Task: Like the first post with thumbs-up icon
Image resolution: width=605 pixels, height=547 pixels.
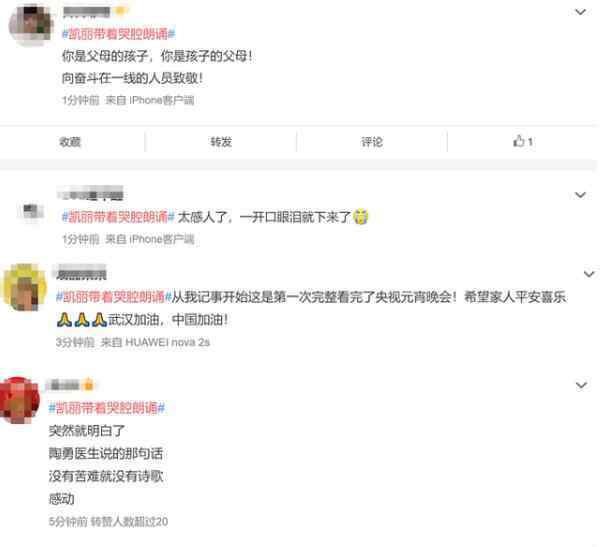Action: [522, 142]
